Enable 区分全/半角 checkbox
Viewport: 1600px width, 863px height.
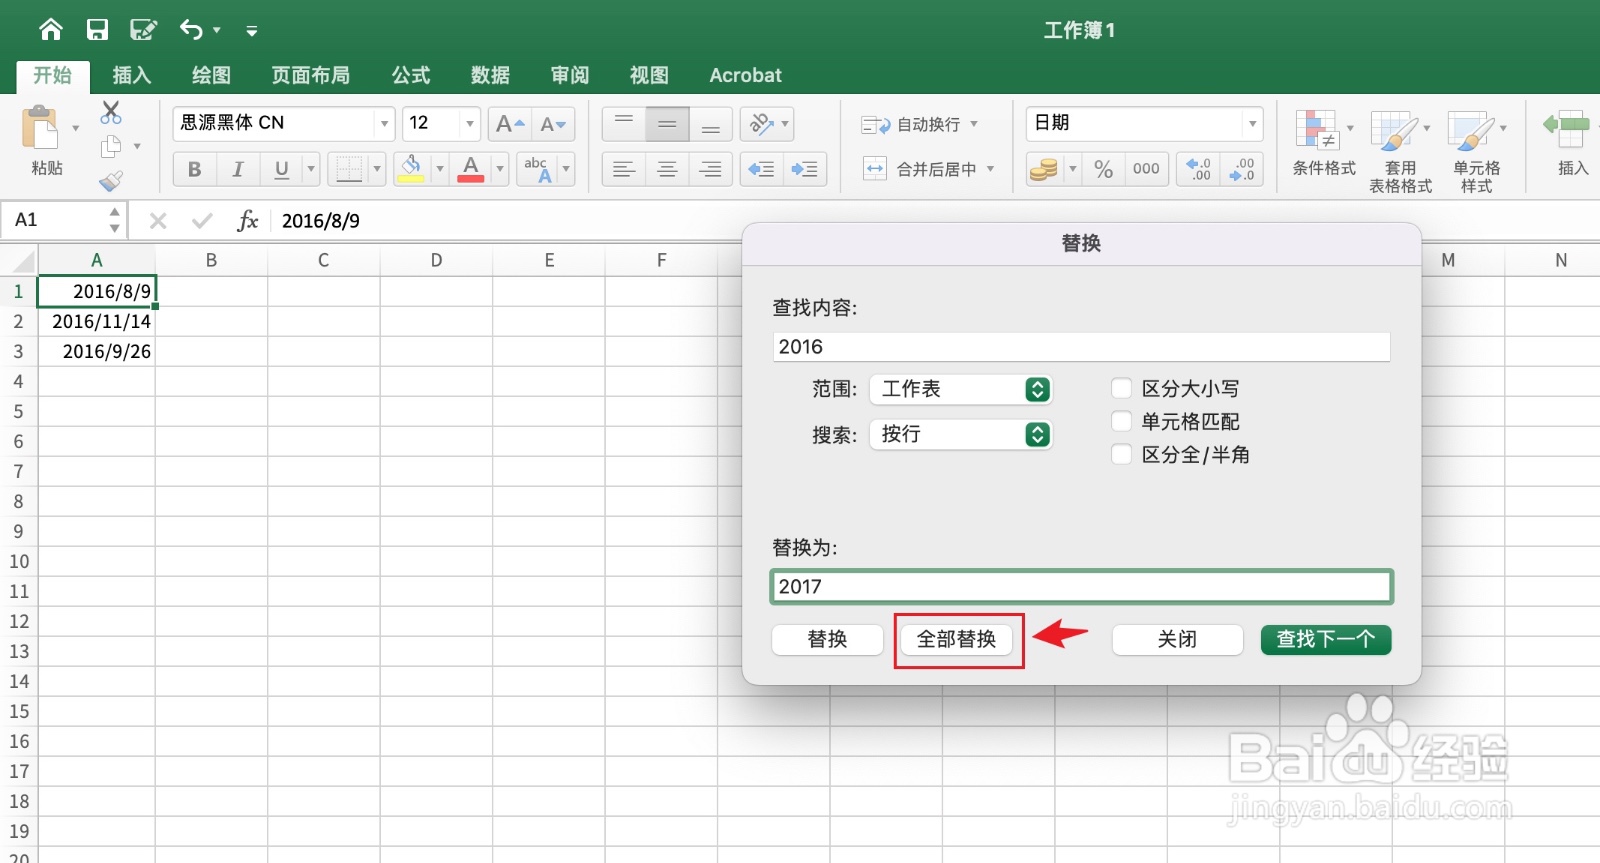[1121, 454]
